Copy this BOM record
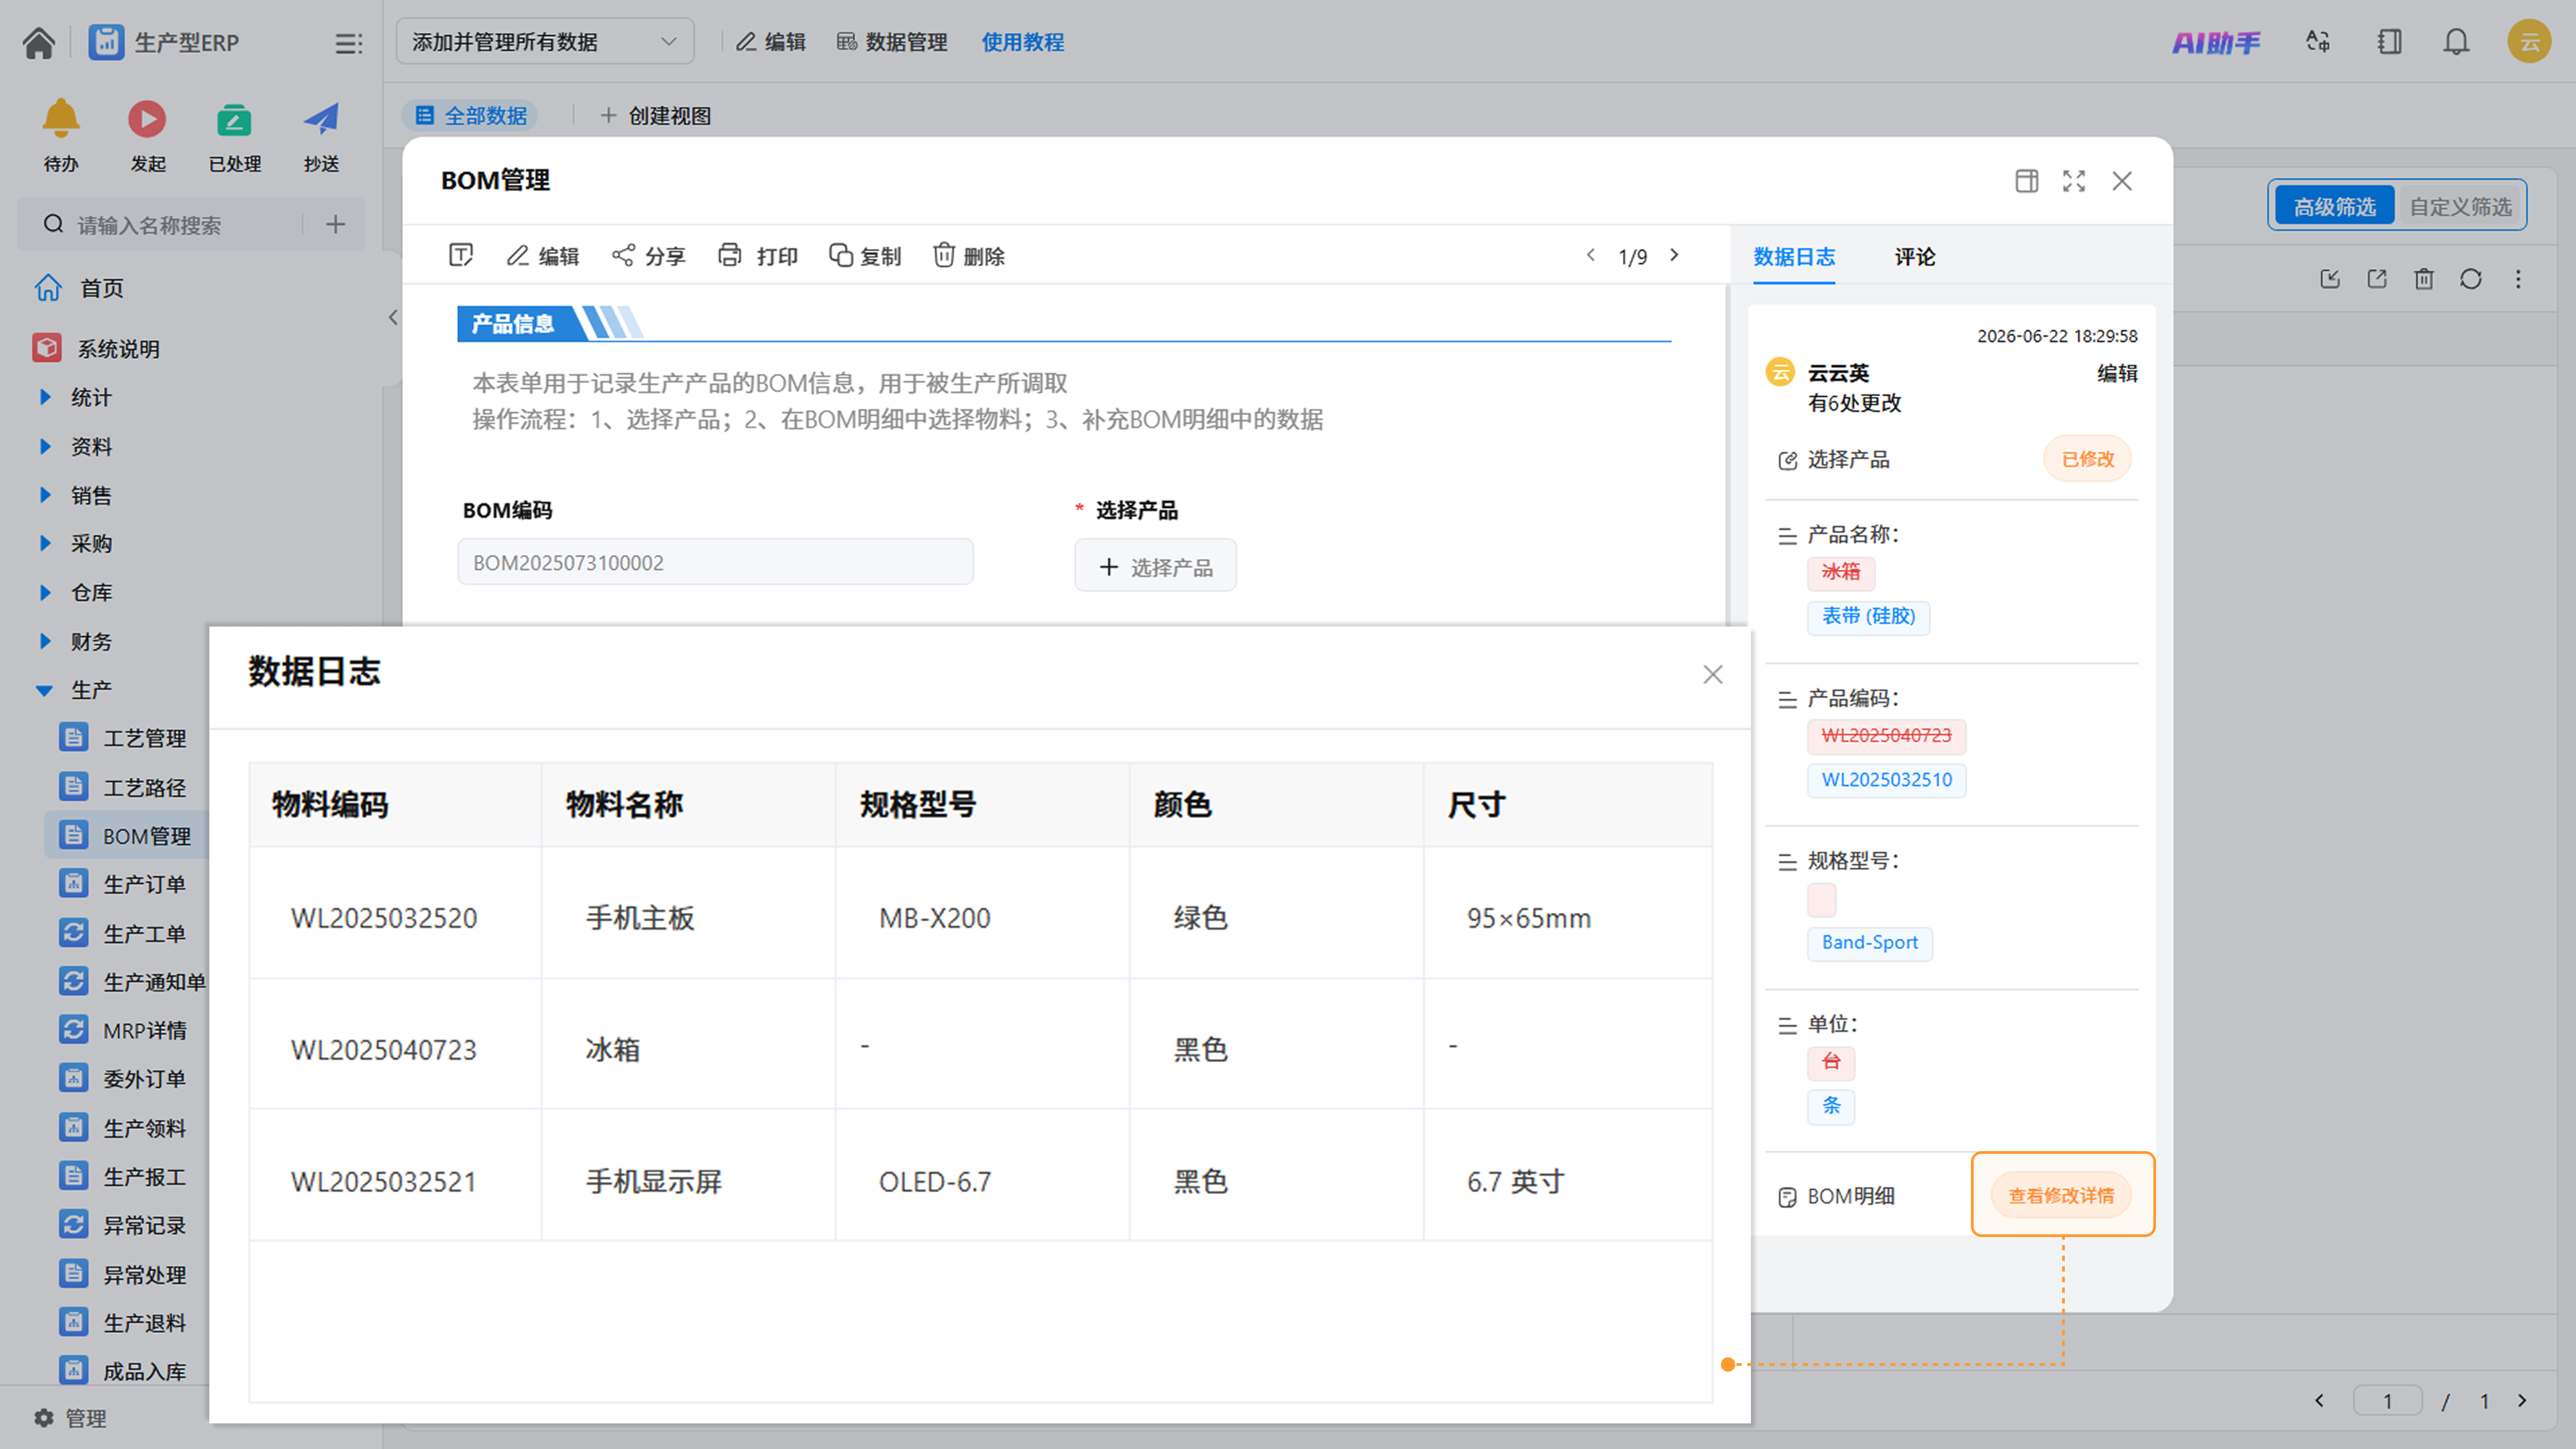This screenshot has height=1449, width=2576. pyautogui.click(x=865, y=256)
